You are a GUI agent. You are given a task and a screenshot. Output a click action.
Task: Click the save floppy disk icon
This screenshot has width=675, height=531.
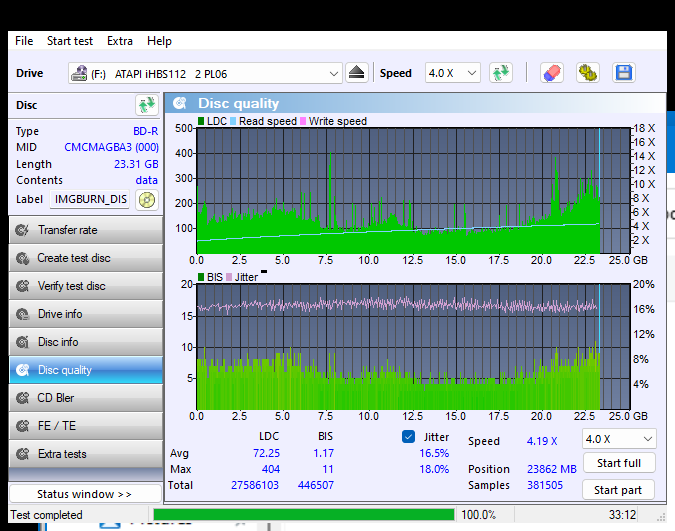click(x=624, y=73)
